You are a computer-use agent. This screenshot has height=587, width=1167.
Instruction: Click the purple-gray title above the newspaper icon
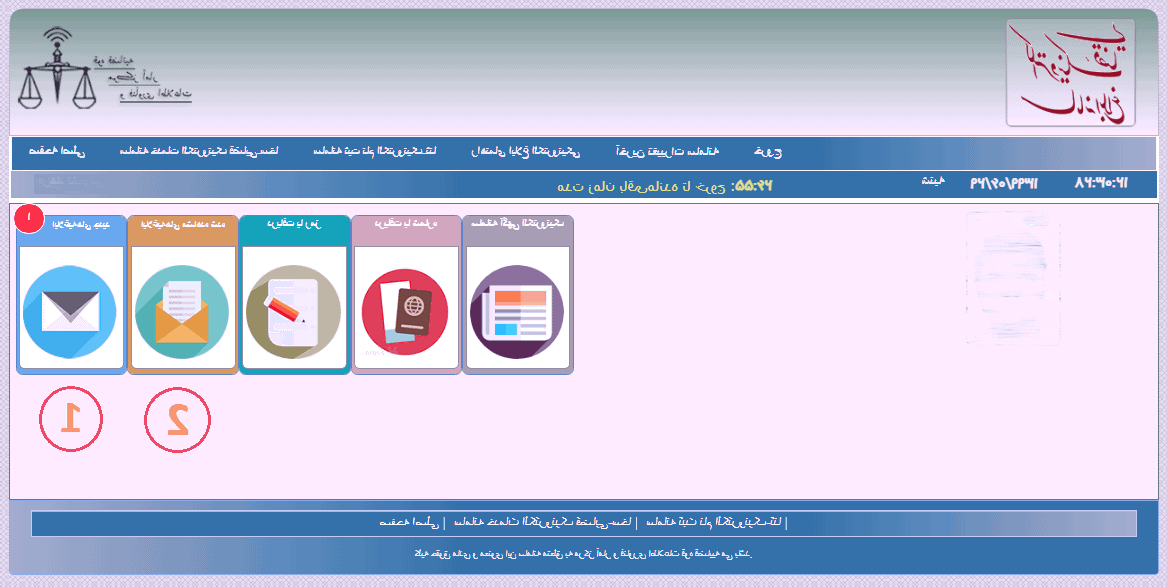[517, 225]
